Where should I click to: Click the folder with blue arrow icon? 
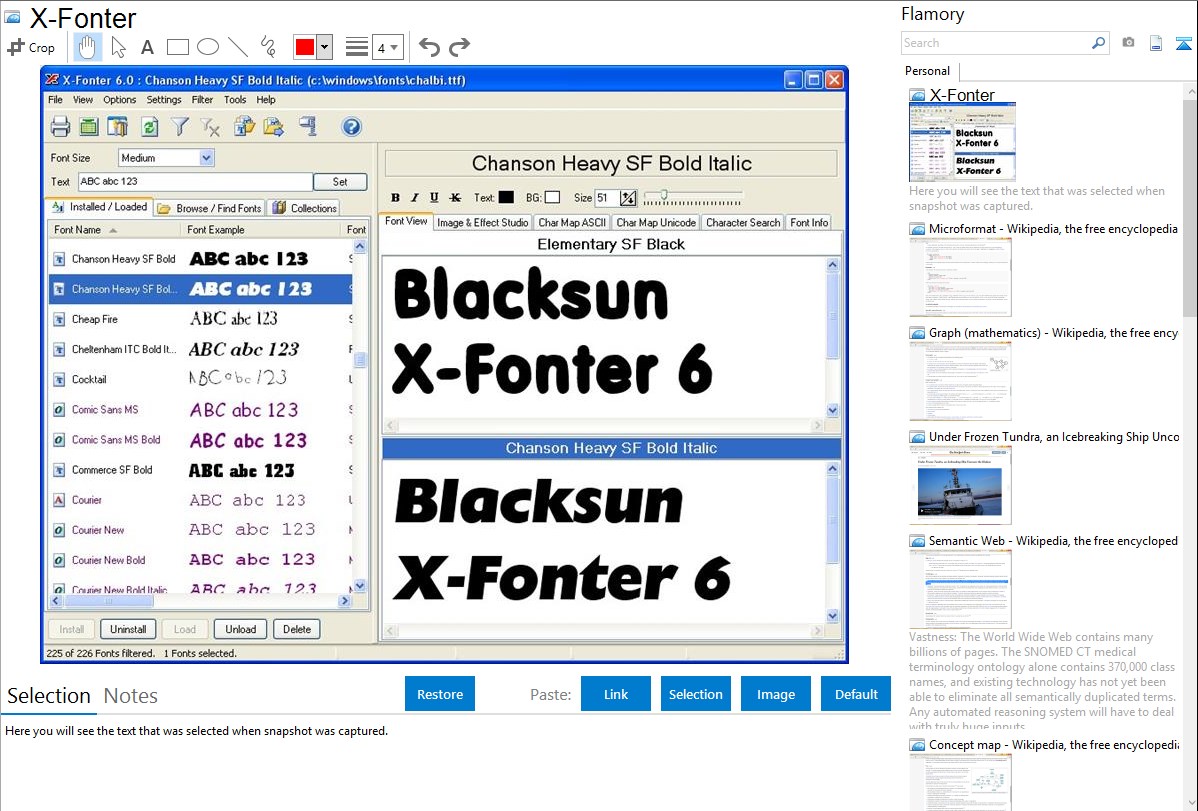(x=274, y=126)
